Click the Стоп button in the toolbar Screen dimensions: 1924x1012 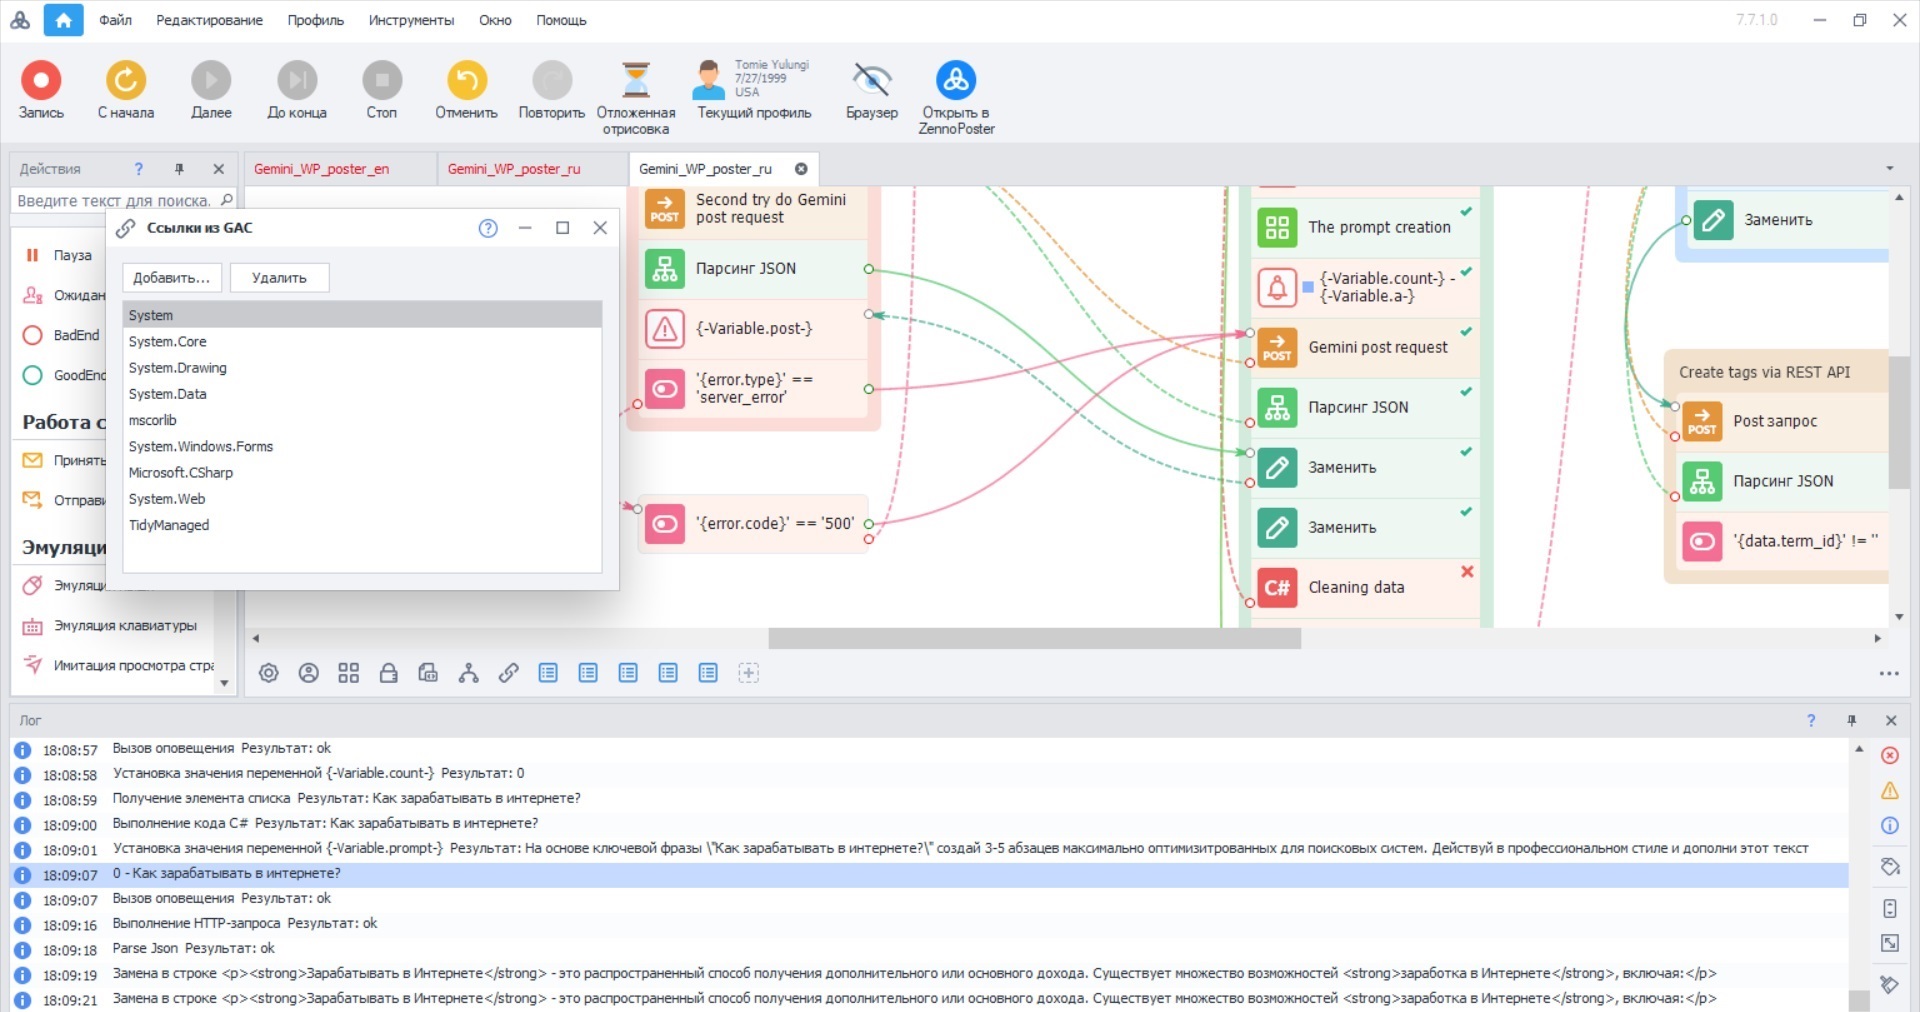point(382,90)
